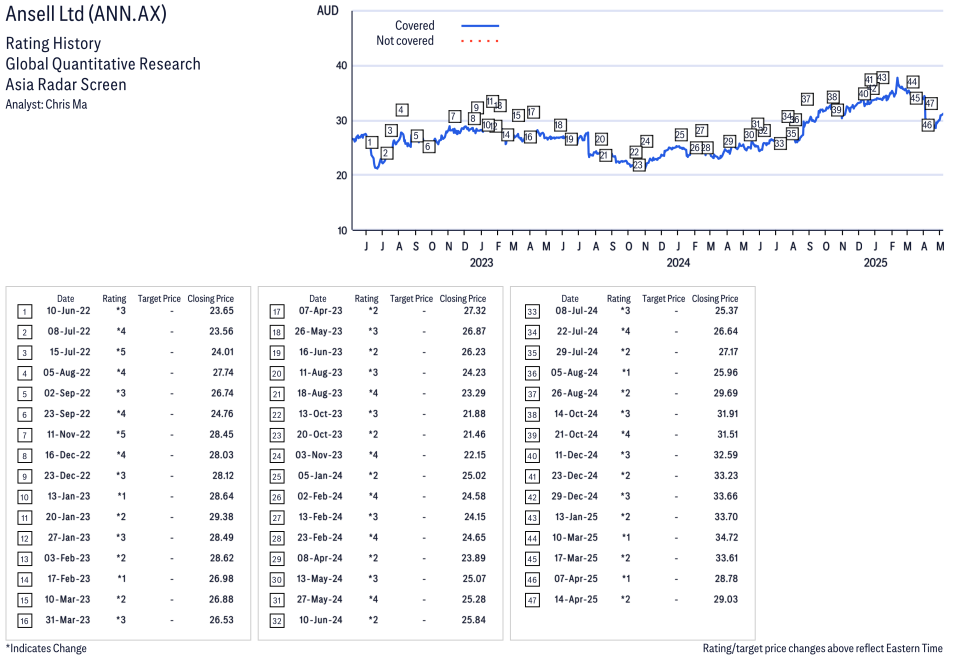Click the '10-Jun-24' date cell

[x=321, y=620]
